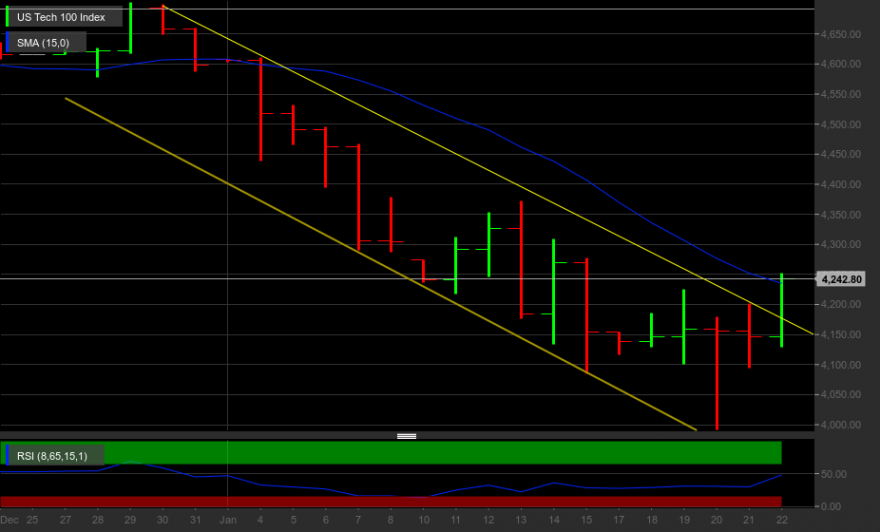The image size is (880, 532).
Task: Click the 4,450.00 price axis label
Action: coord(840,154)
